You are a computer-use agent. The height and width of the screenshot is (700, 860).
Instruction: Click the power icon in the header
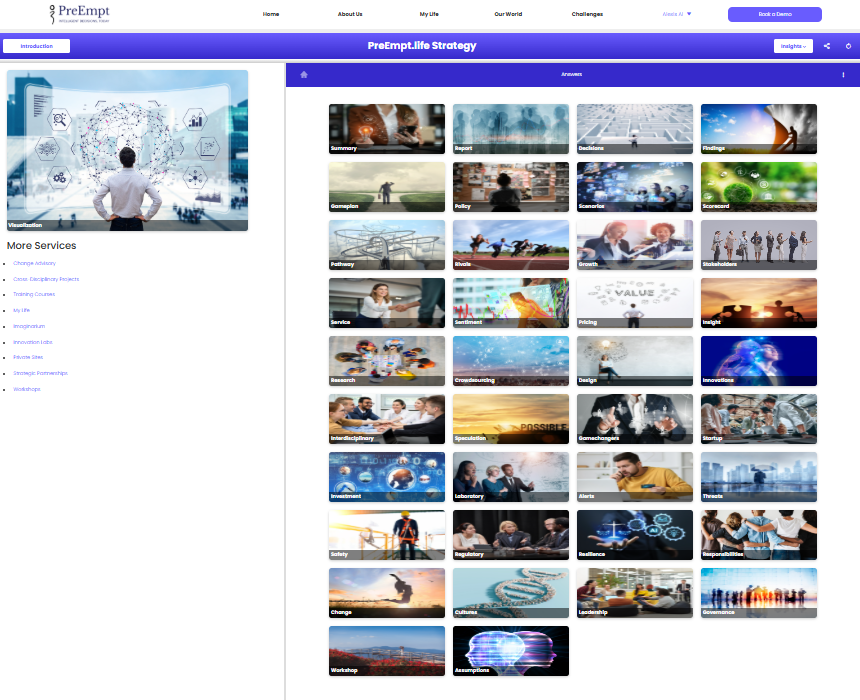click(848, 46)
